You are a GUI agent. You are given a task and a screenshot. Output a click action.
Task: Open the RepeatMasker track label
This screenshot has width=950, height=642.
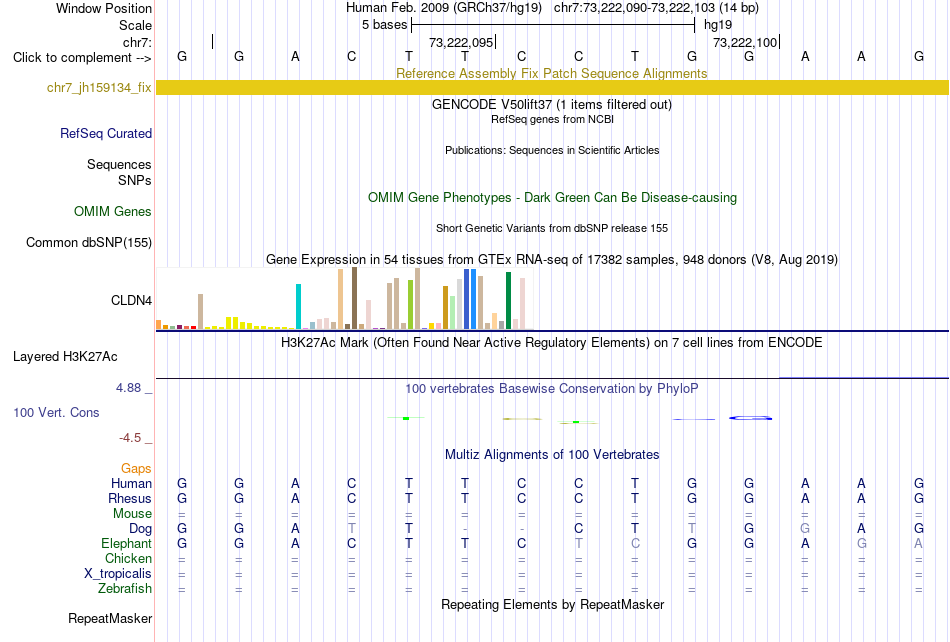click(x=110, y=618)
